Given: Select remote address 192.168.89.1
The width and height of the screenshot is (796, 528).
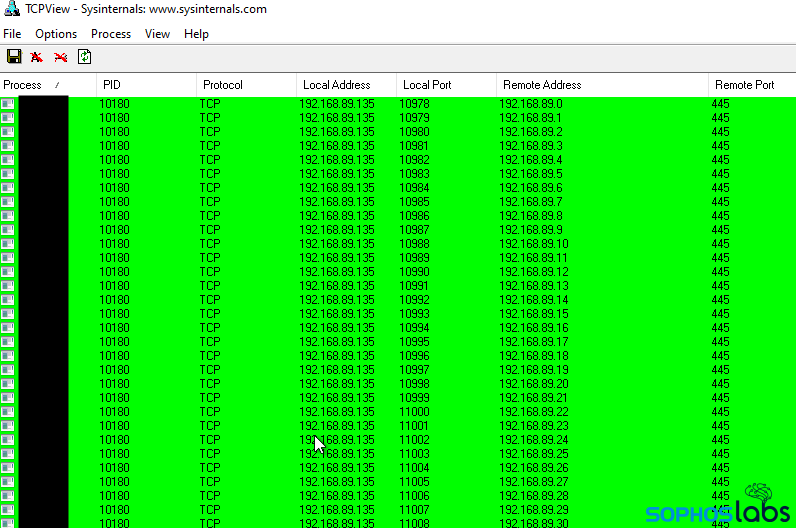Looking at the screenshot, I should (530, 118).
